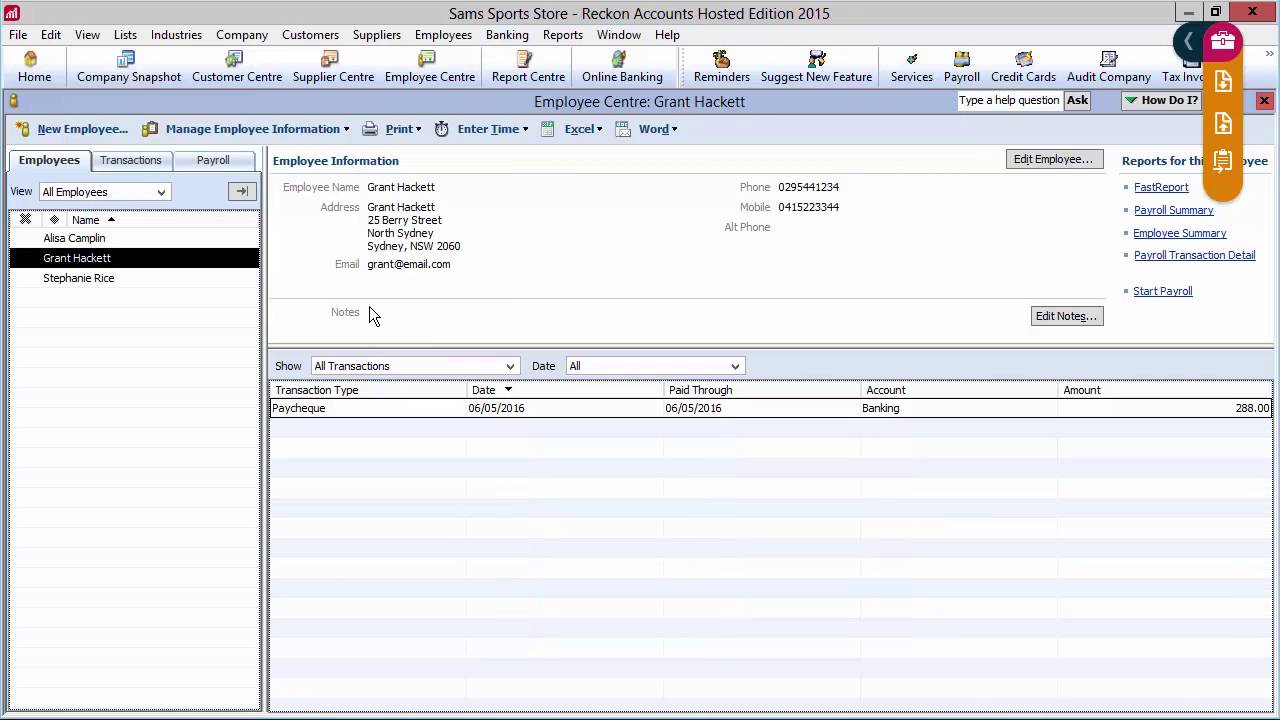This screenshot has width=1280, height=720.
Task: Click the Supplier Centre toolbar icon
Action: [x=333, y=67]
